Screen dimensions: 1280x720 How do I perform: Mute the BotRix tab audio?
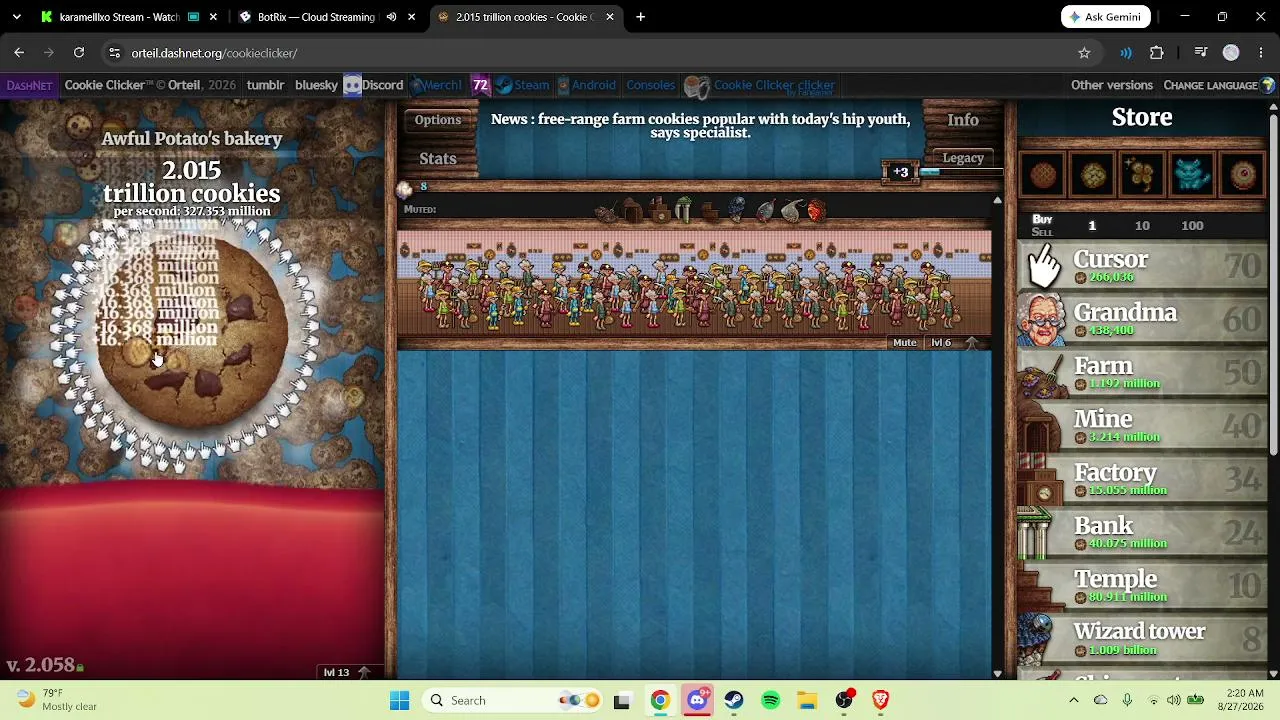coord(391,17)
